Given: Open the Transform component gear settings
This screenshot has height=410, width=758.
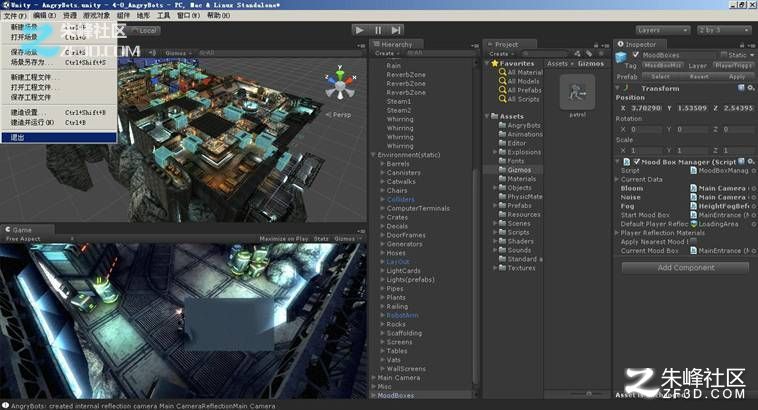Looking at the screenshot, I should coord(750,88).
